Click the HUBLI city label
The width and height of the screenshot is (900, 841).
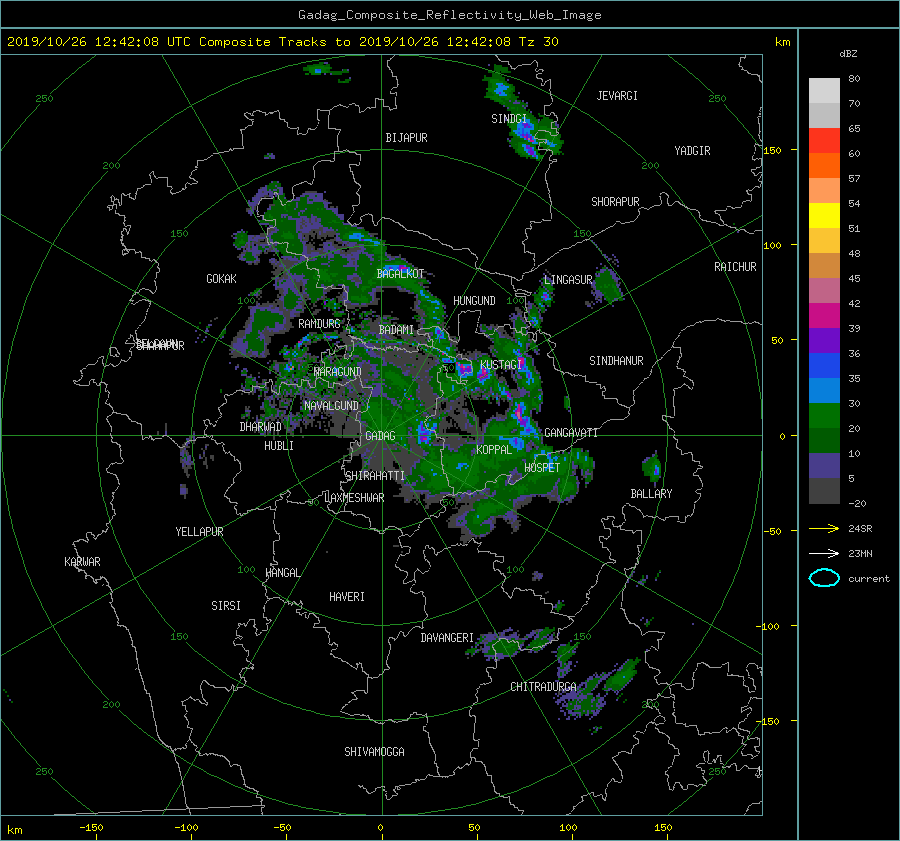(x=279, y=446)
